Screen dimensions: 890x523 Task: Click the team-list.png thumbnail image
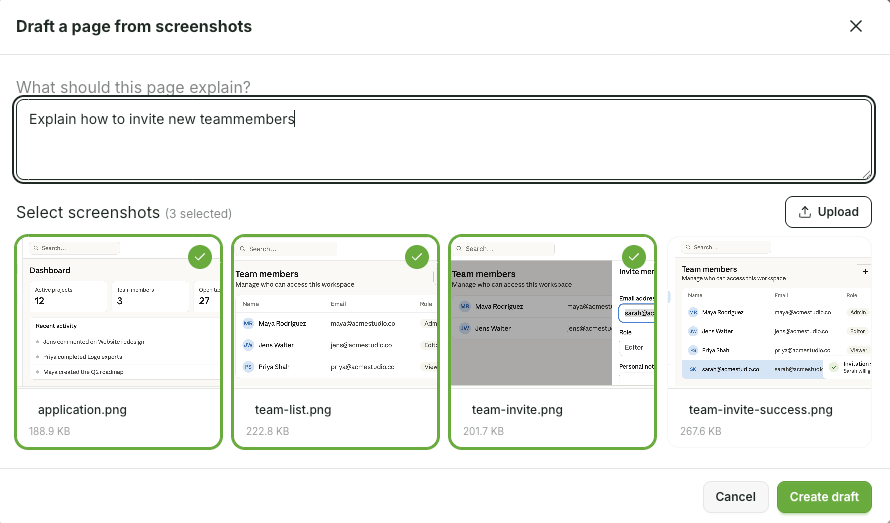335,312
